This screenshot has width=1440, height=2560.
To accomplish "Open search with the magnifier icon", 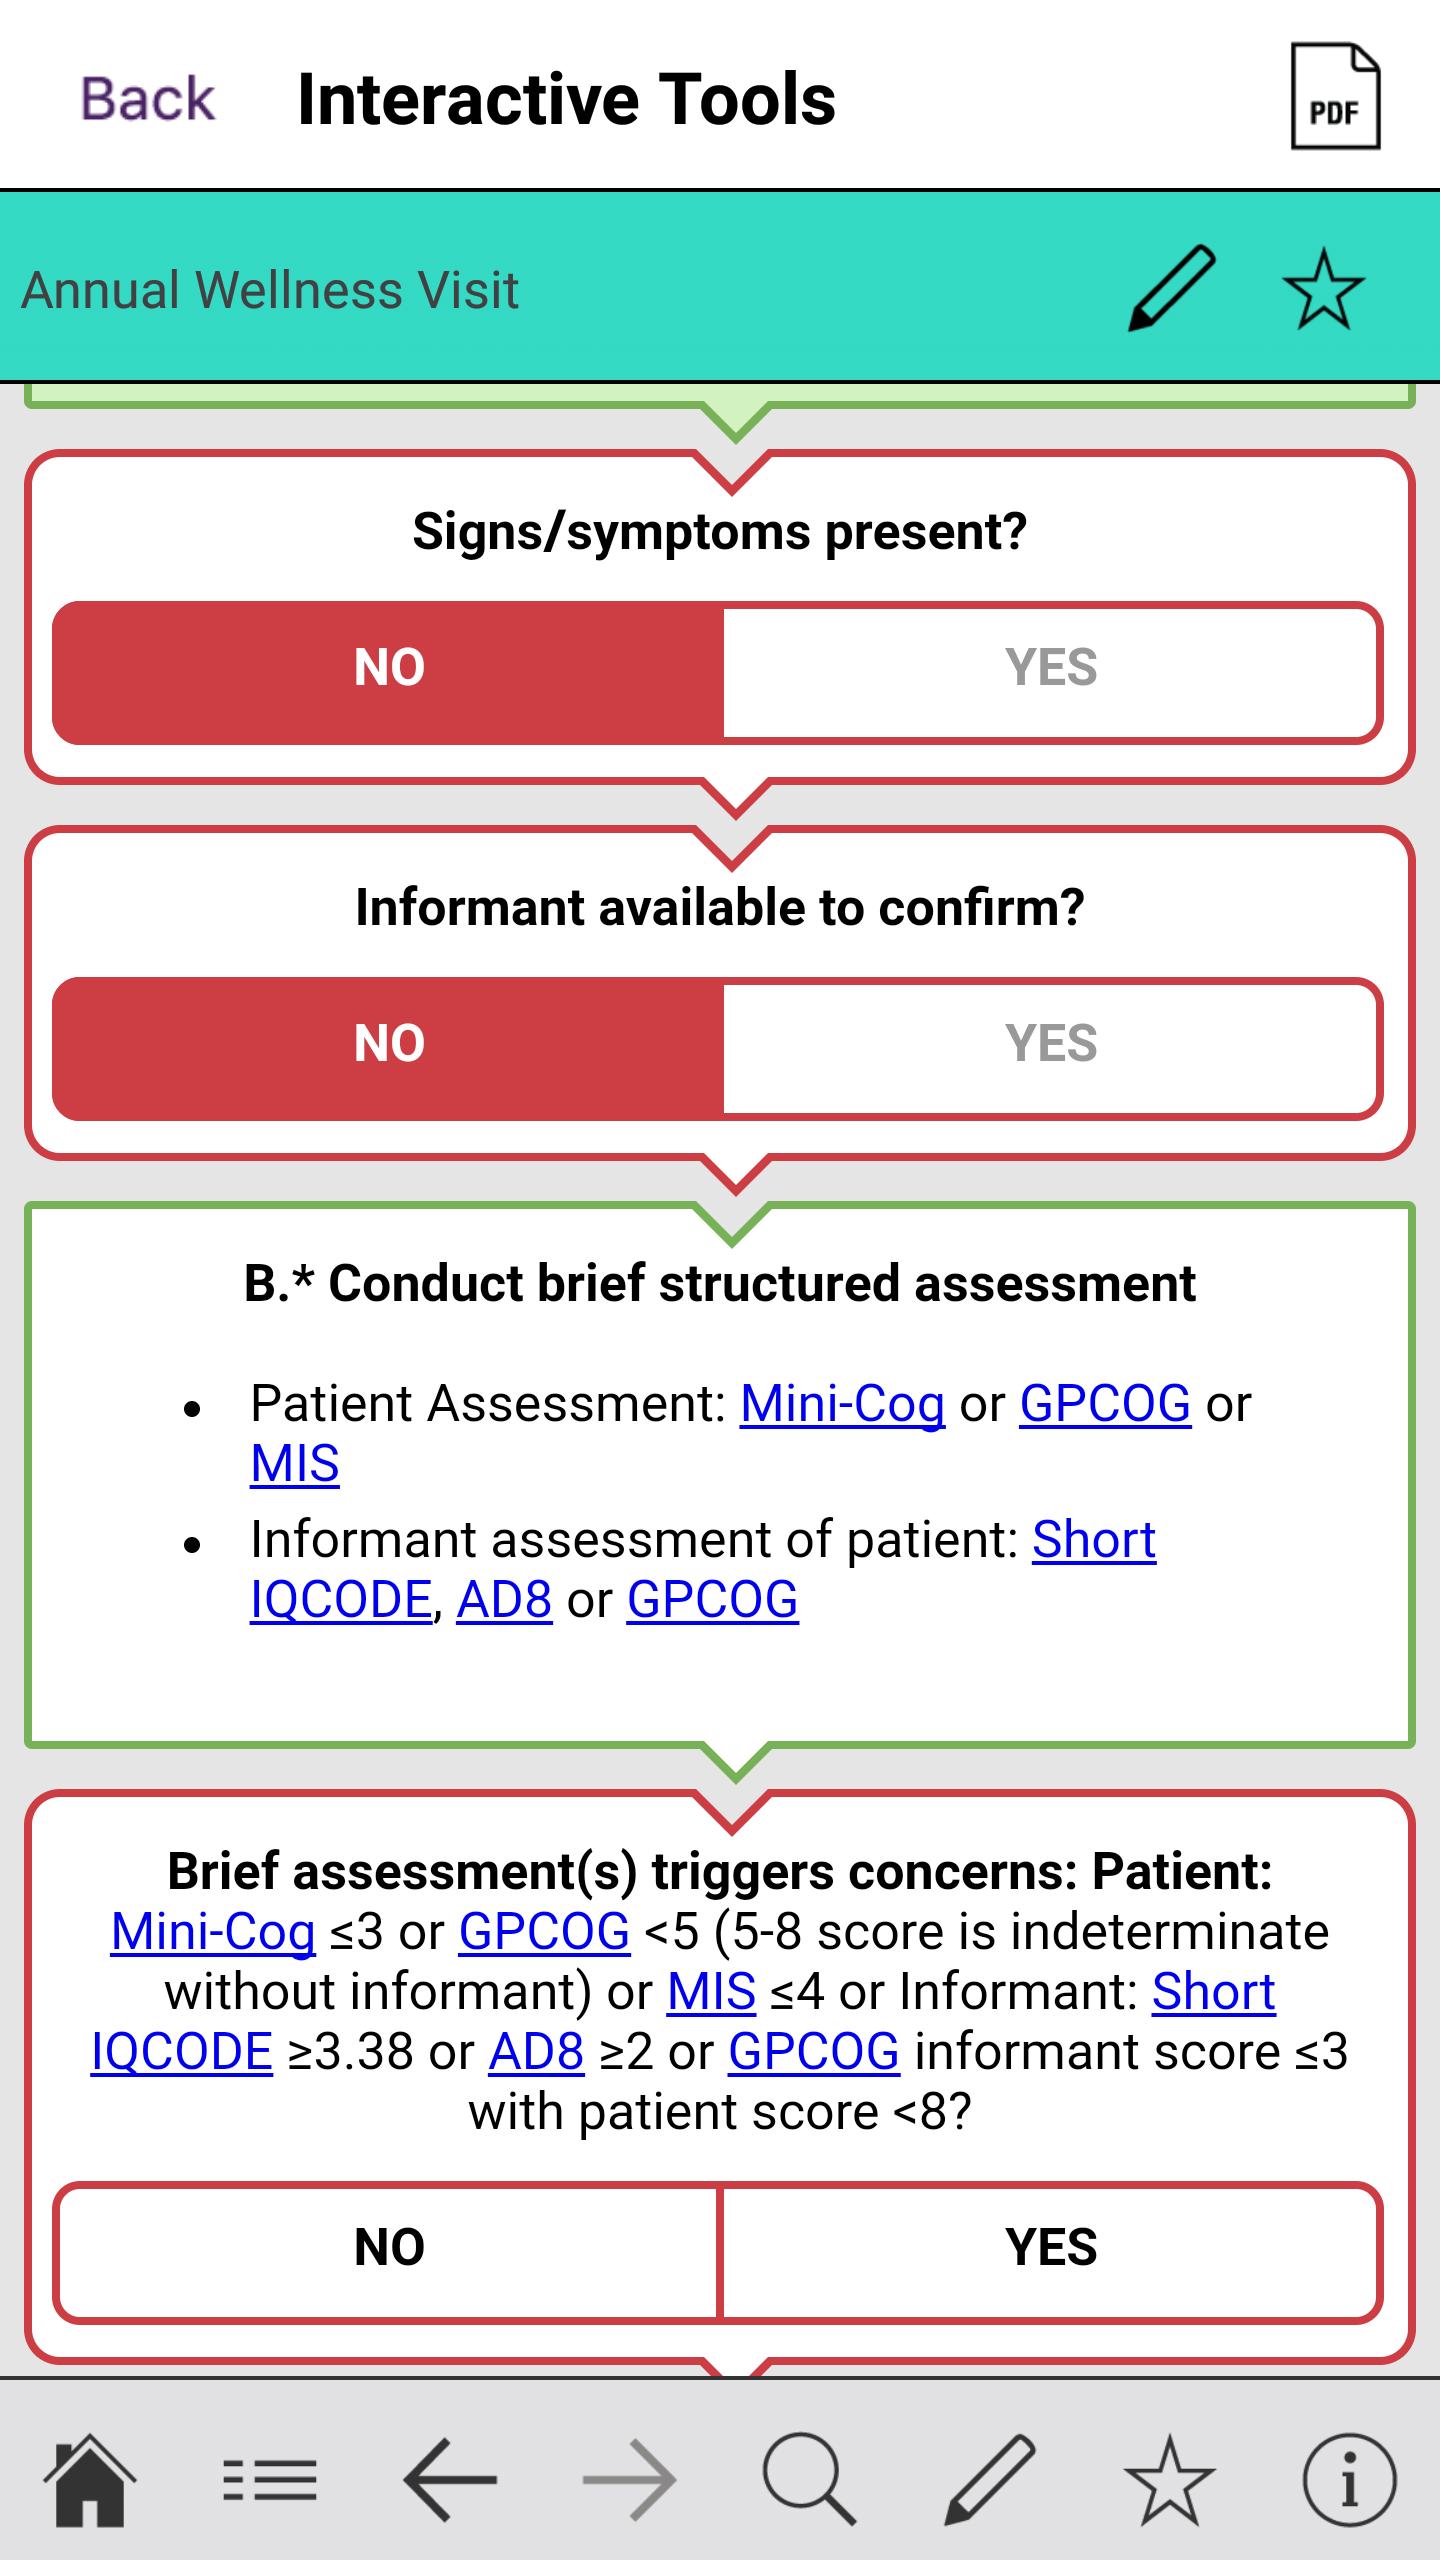I will [x=809, y=2480].
